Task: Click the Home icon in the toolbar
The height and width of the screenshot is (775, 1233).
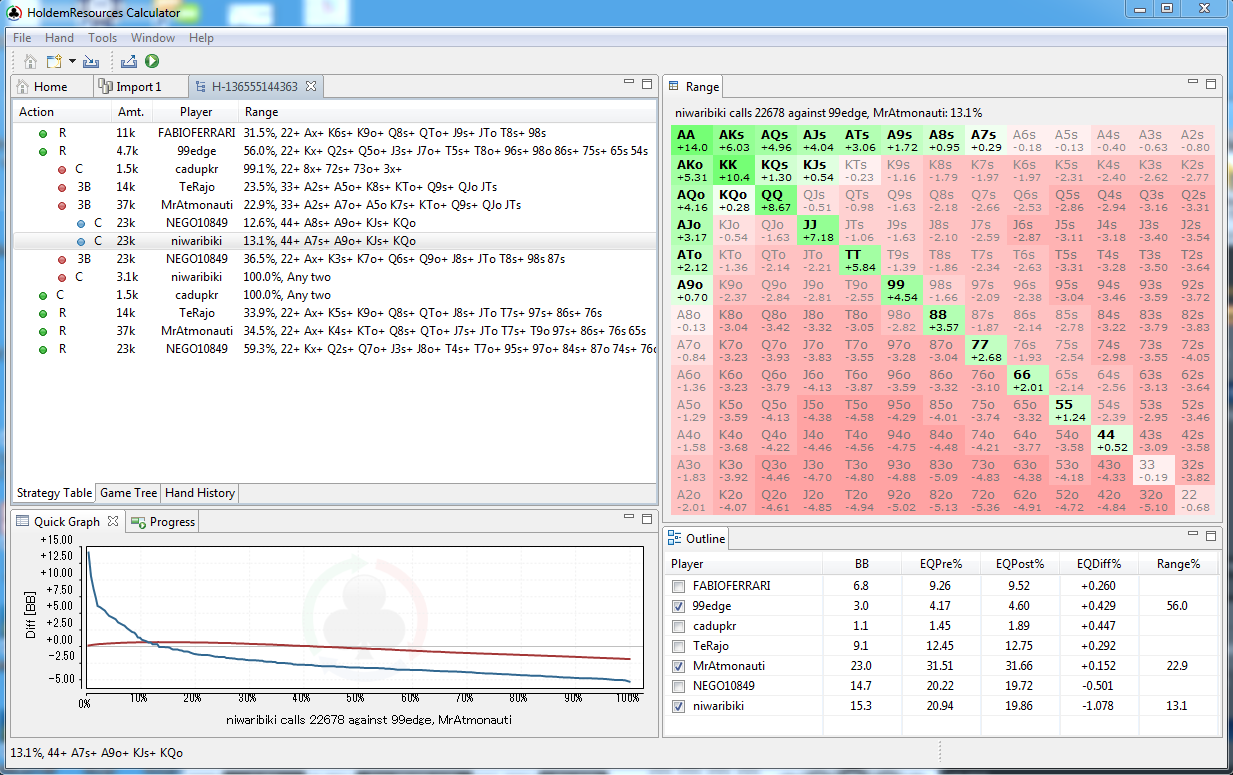Action: [30, 62]
